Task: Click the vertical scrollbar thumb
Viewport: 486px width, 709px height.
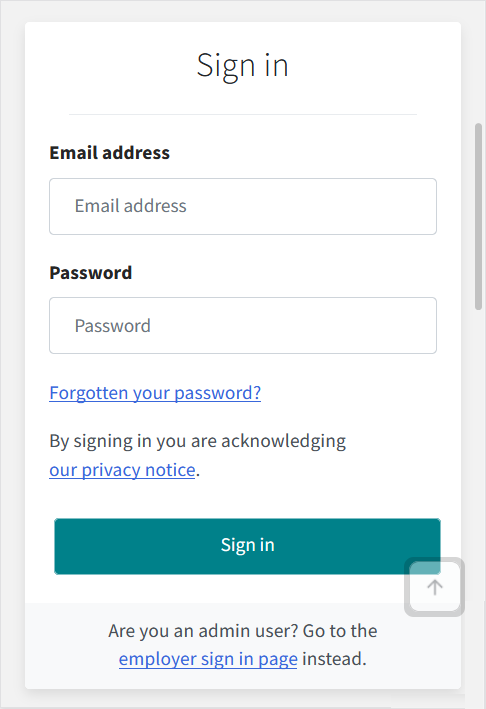Action: click(x=478, y=216)
